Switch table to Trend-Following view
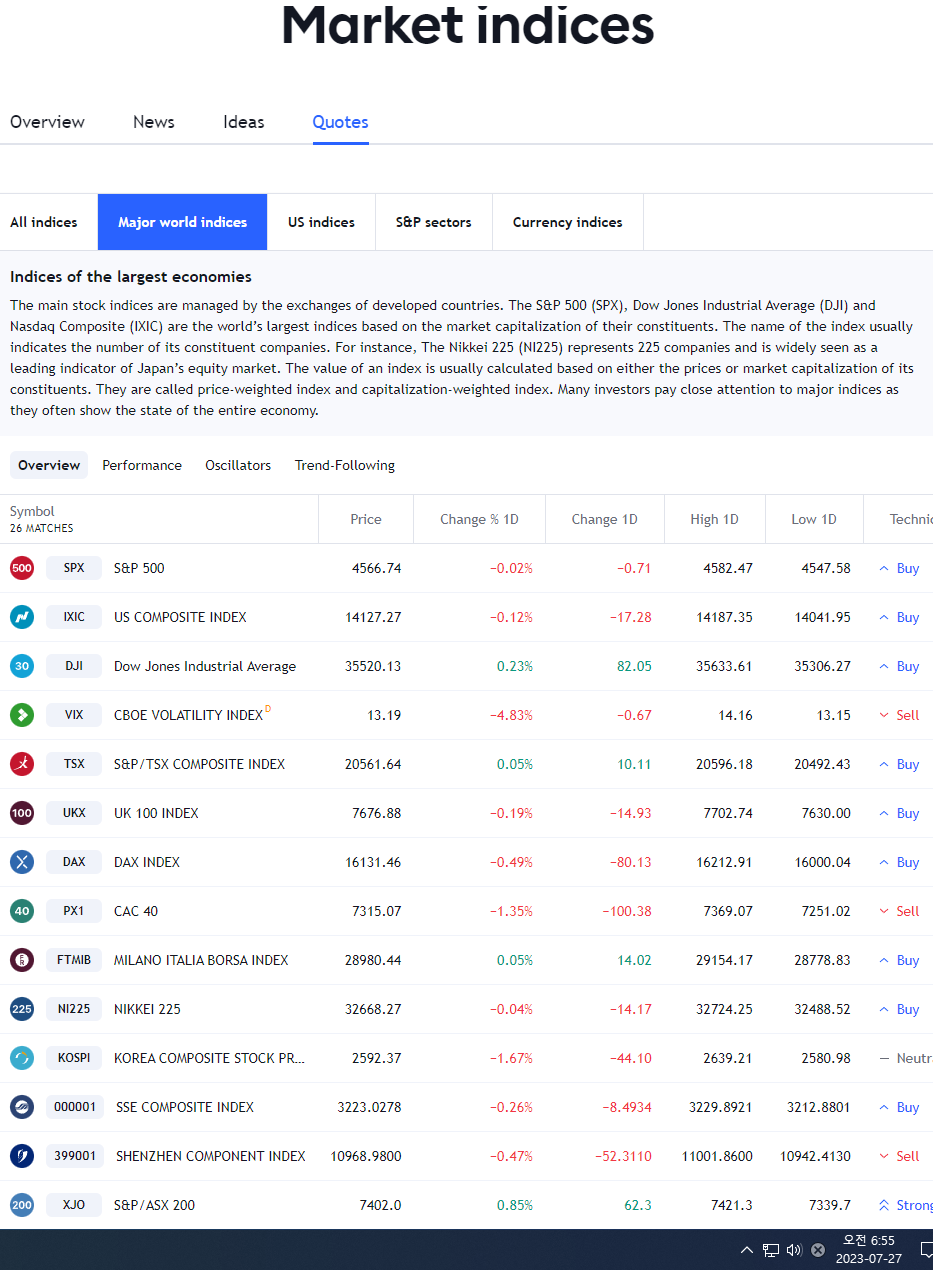 click(x=345, y=465)
